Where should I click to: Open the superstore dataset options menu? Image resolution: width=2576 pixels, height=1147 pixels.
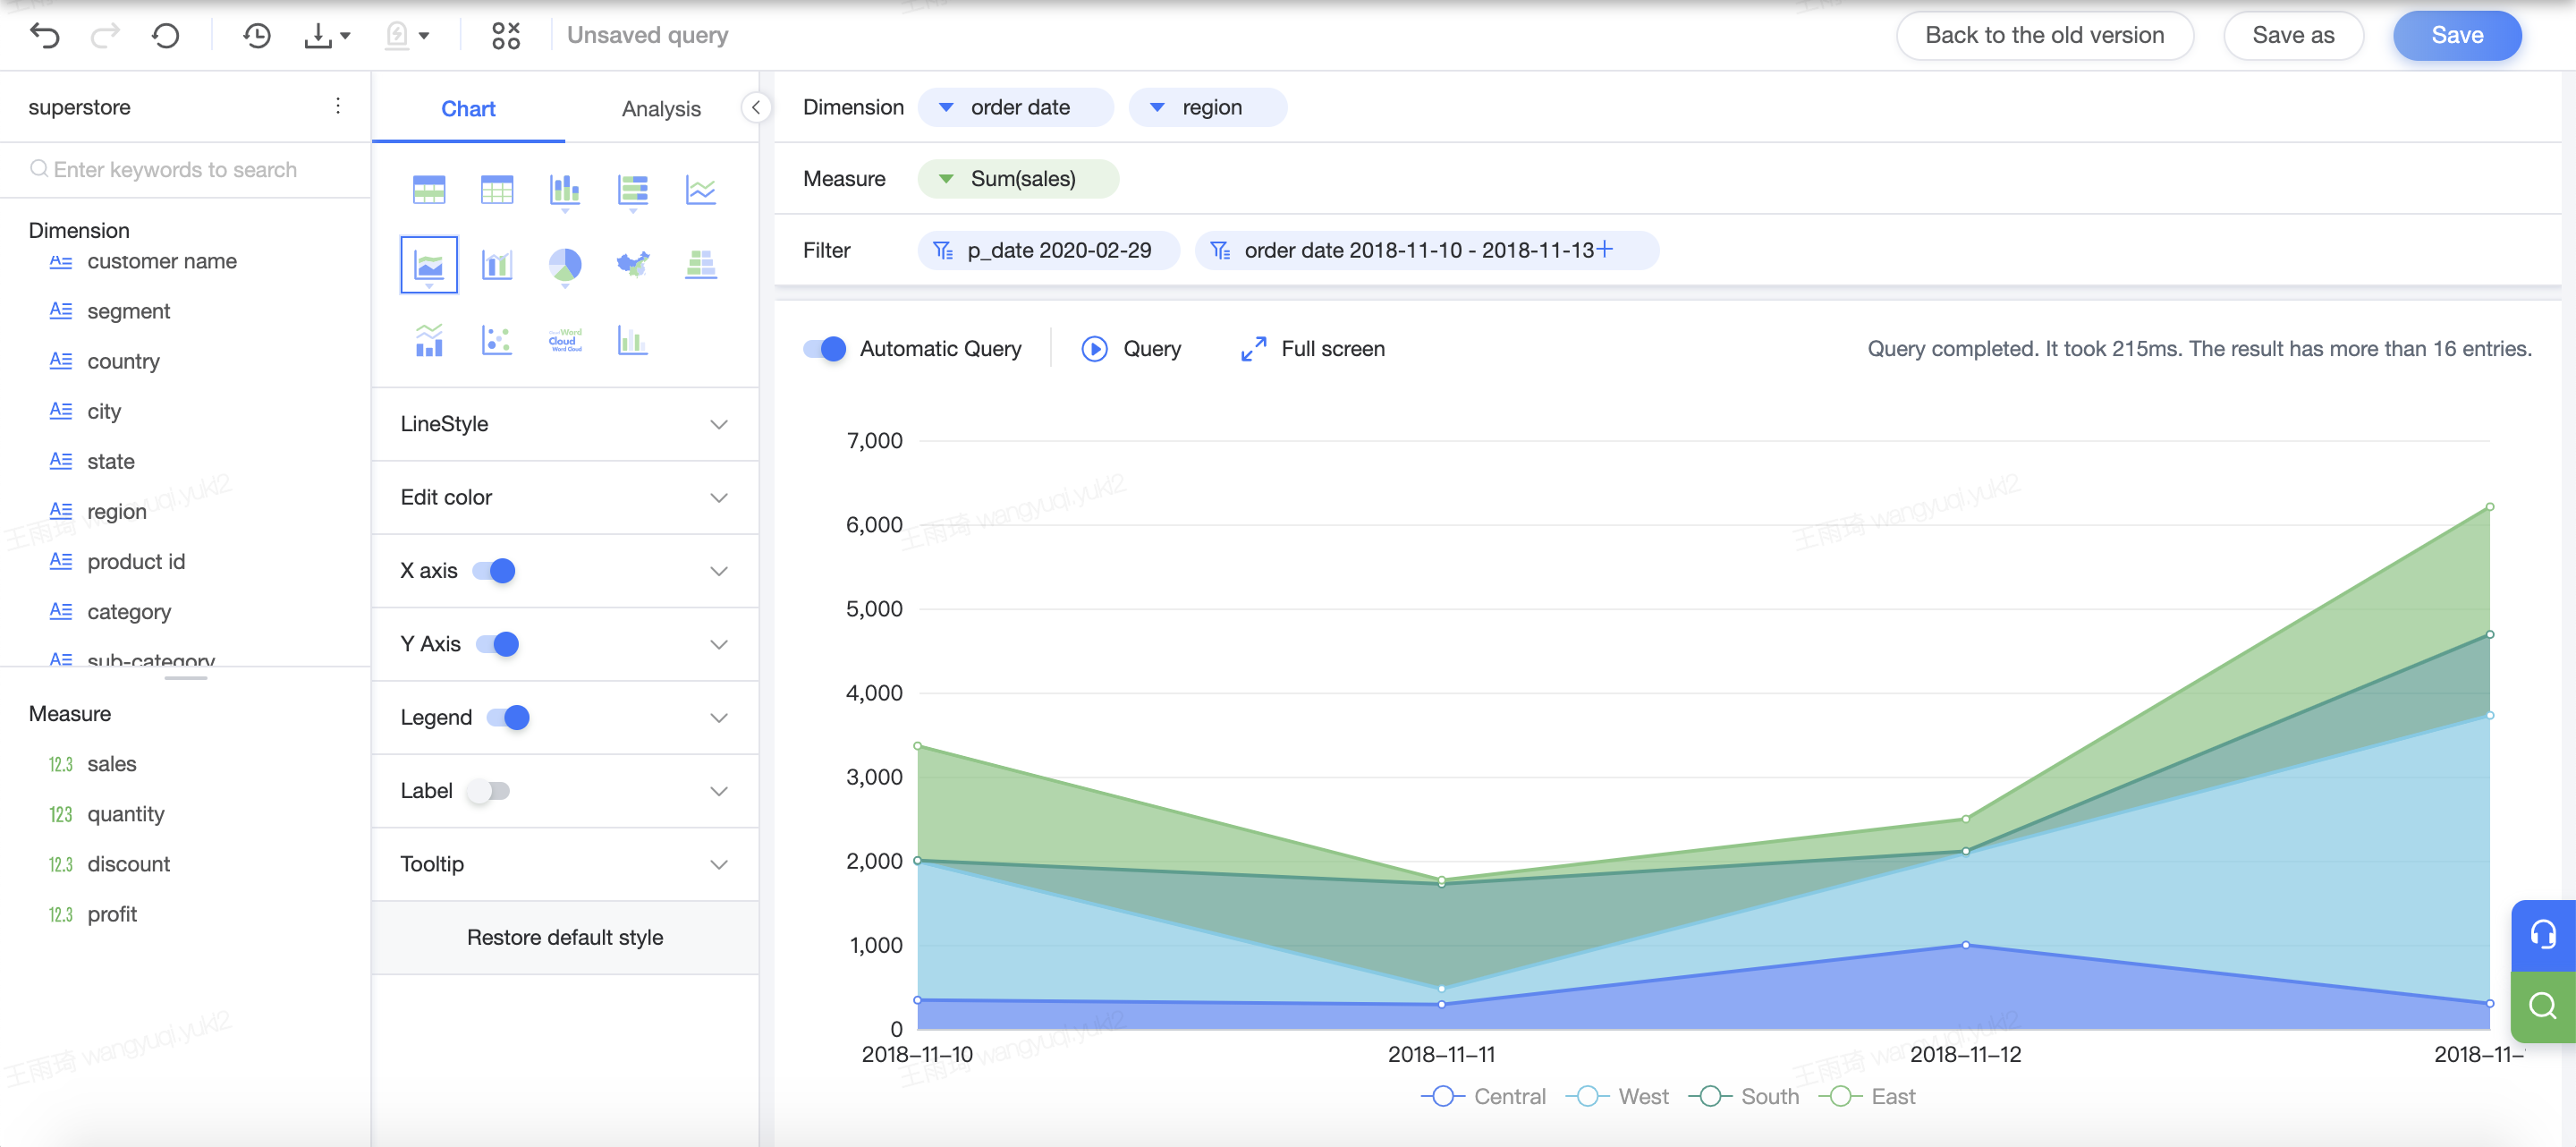338,106
